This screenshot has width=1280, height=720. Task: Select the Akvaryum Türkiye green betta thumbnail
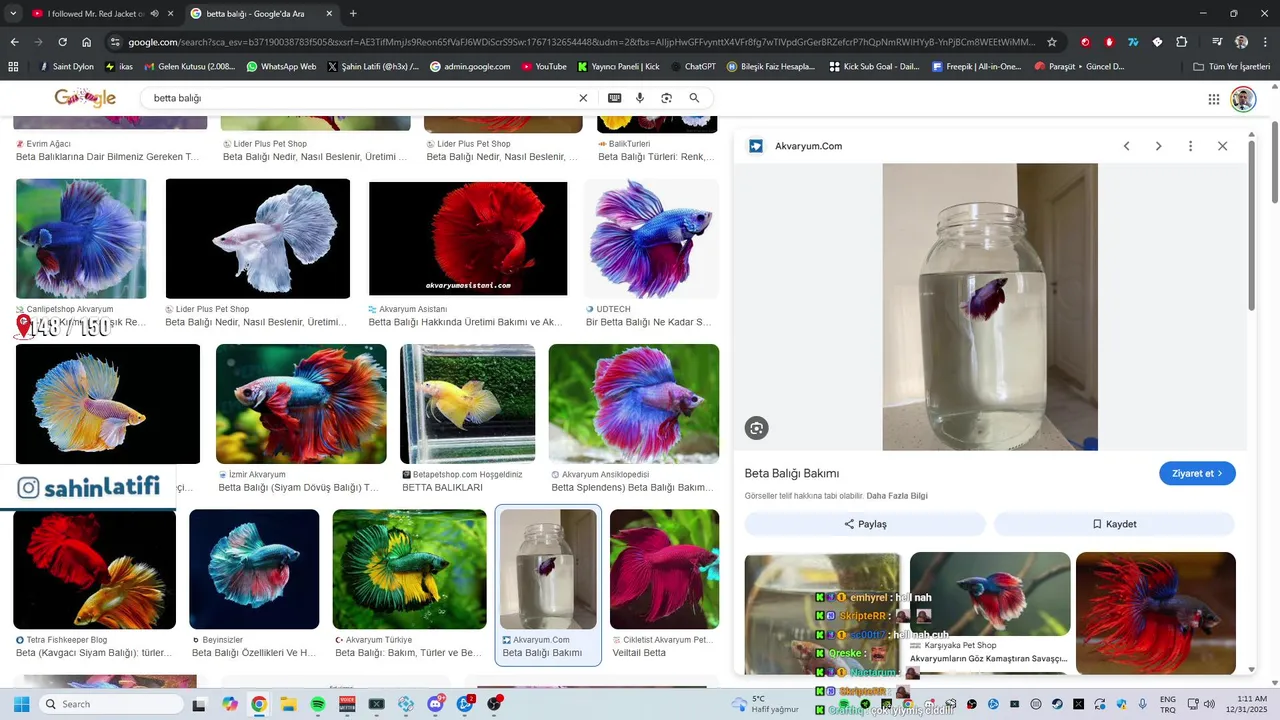pyautogui.click(x=410, y=569)
